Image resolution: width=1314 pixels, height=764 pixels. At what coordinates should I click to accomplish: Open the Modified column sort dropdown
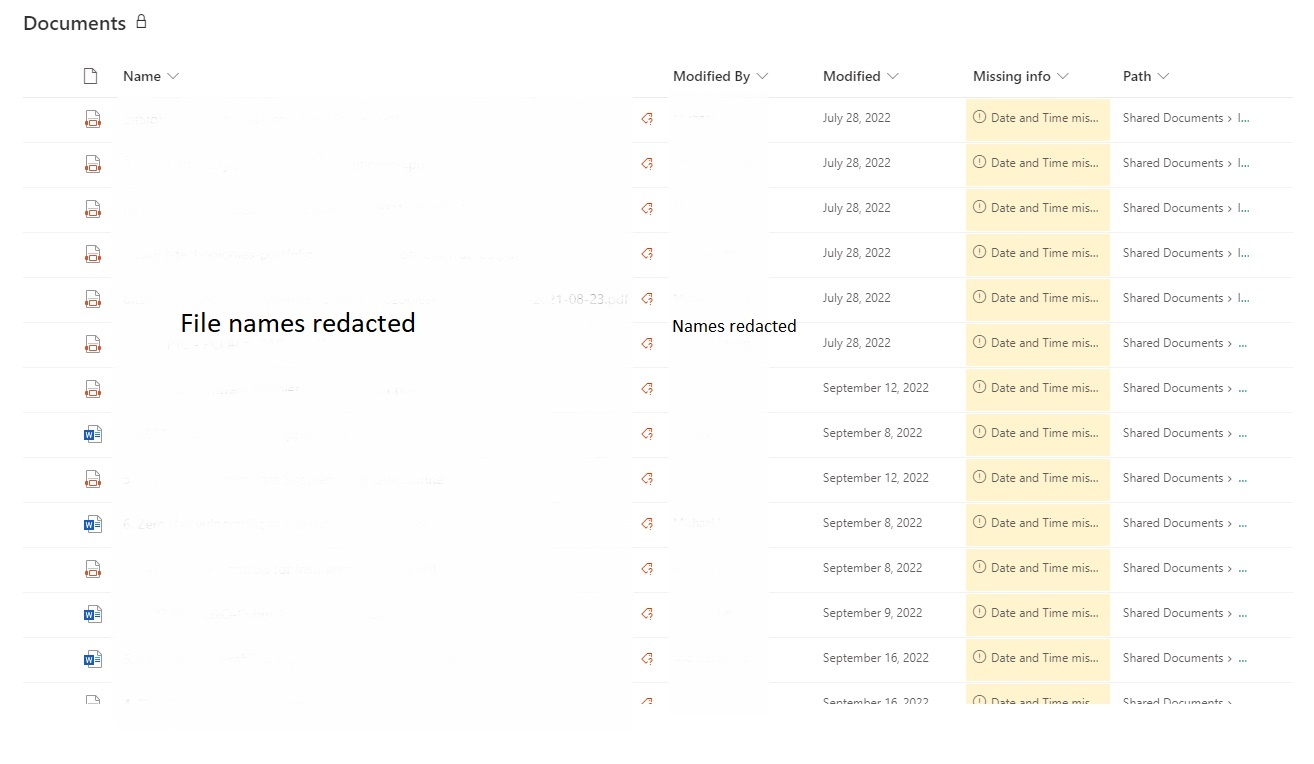[892, 76]
